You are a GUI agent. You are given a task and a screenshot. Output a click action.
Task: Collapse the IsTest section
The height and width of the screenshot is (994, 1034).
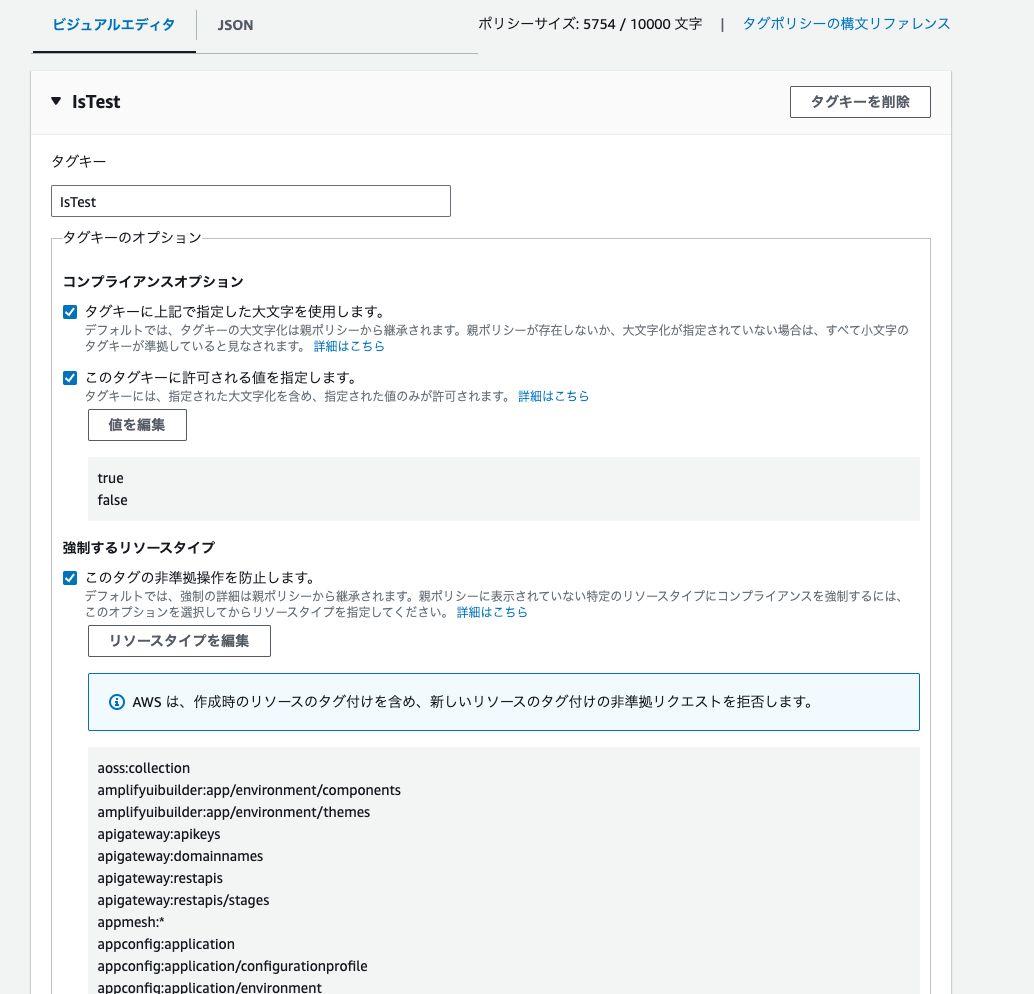point(56,101)
